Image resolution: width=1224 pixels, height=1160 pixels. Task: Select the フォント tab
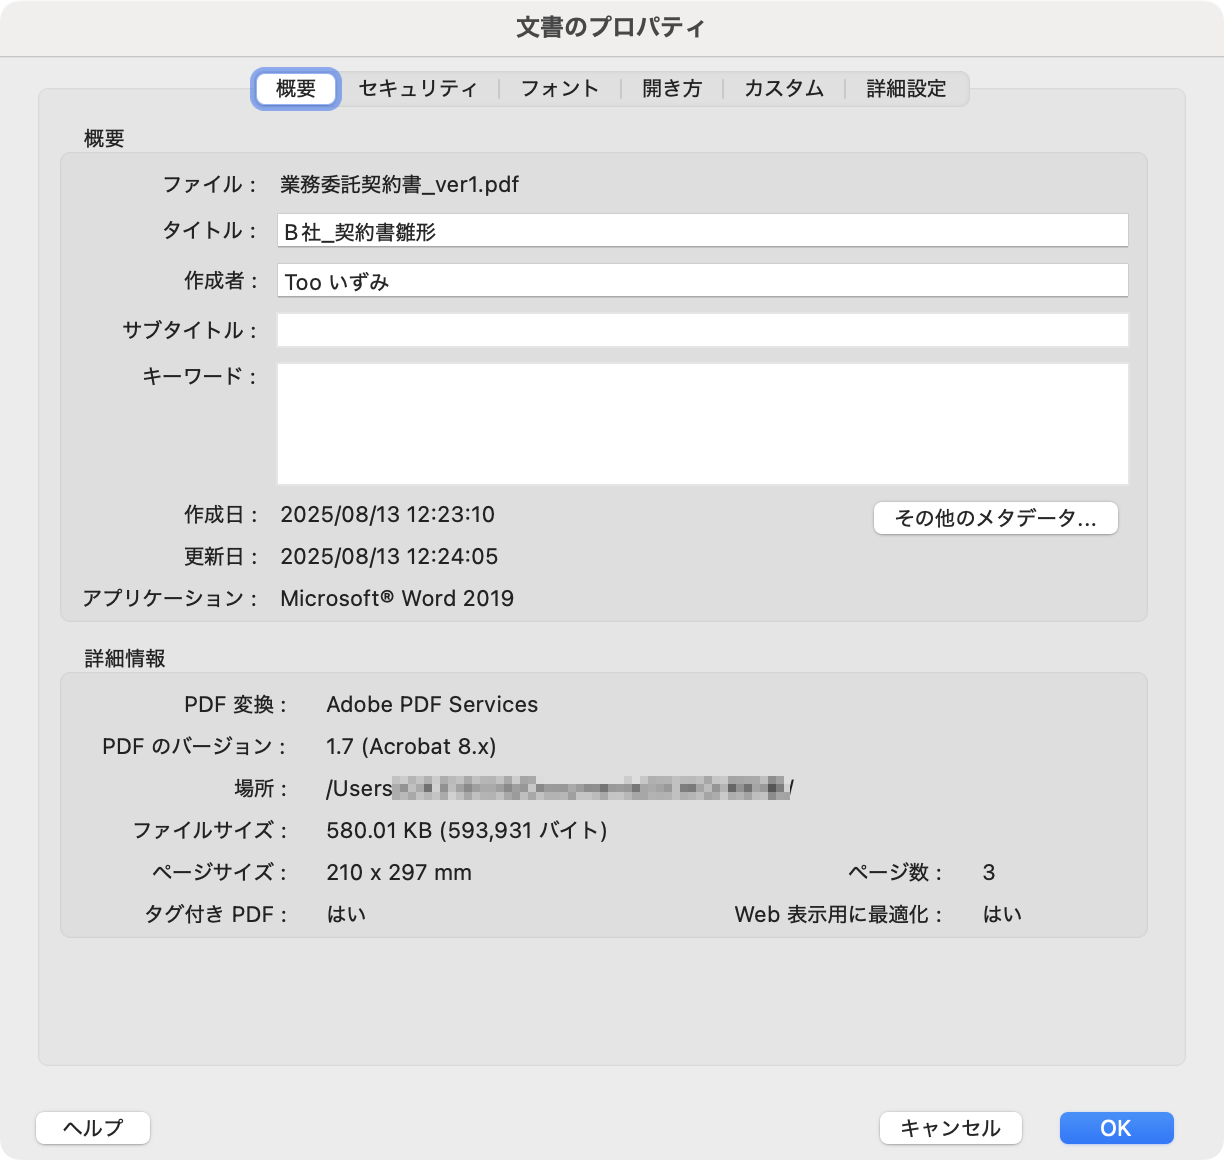[559, 88]
